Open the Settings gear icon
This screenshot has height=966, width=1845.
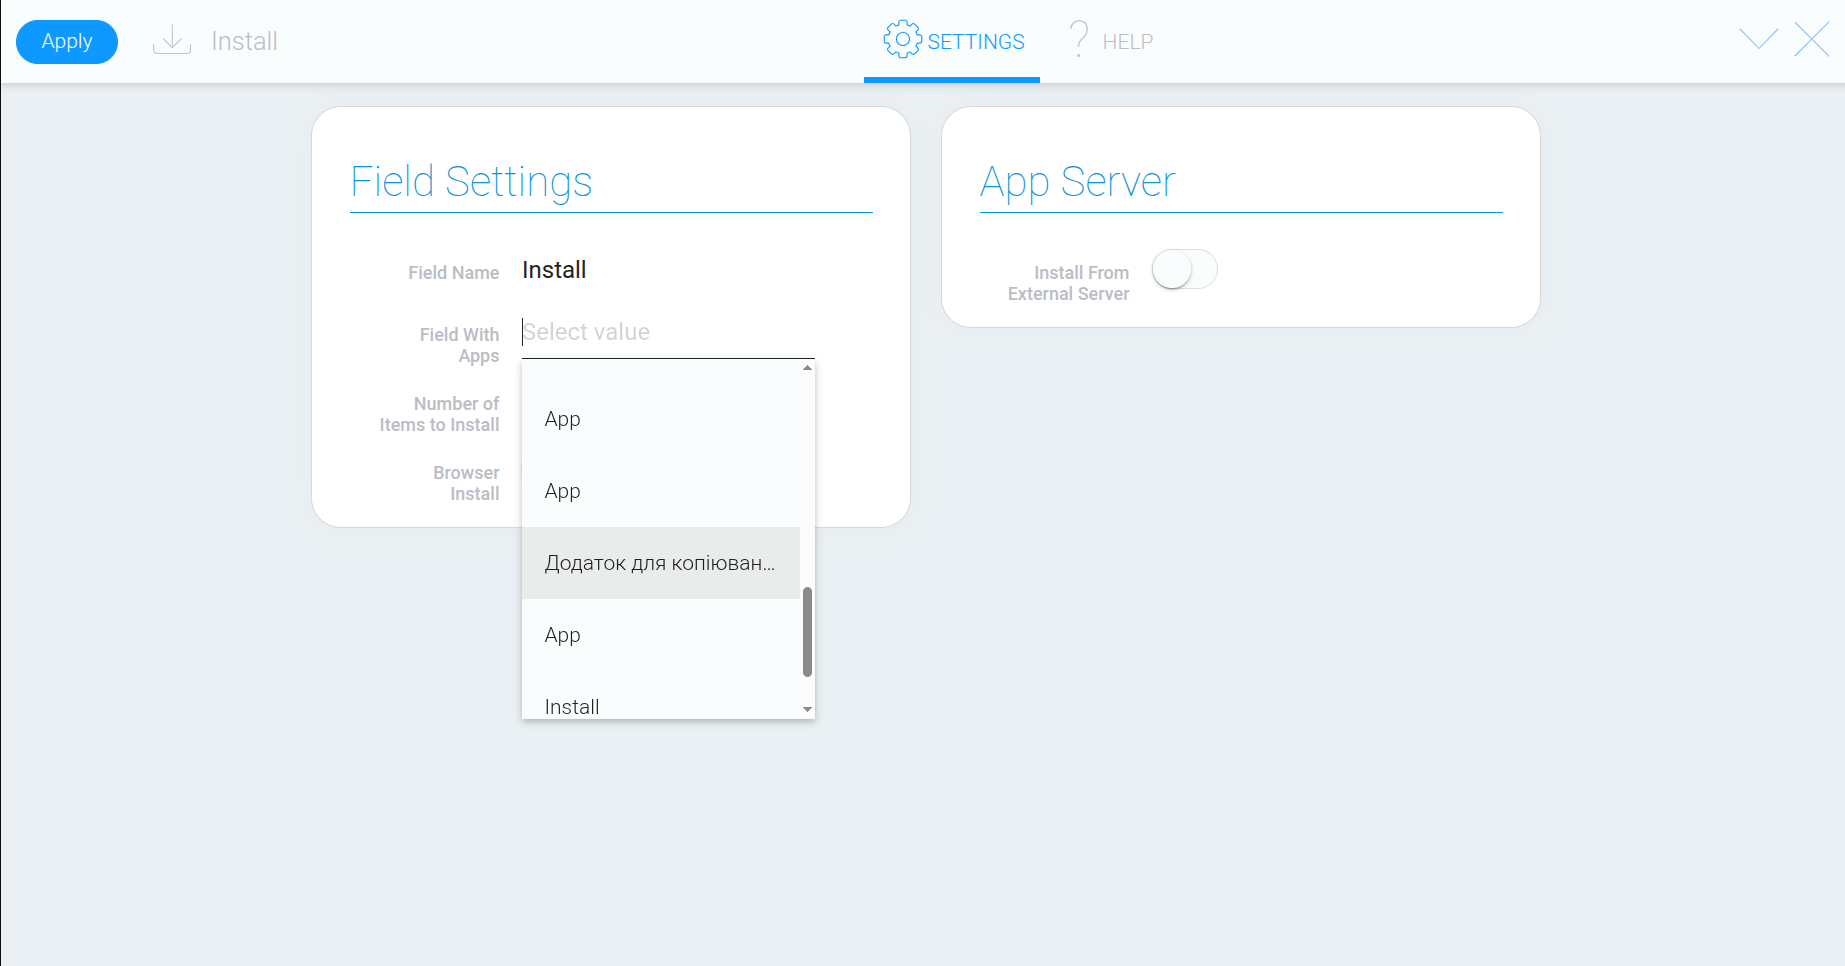point(902,39)
